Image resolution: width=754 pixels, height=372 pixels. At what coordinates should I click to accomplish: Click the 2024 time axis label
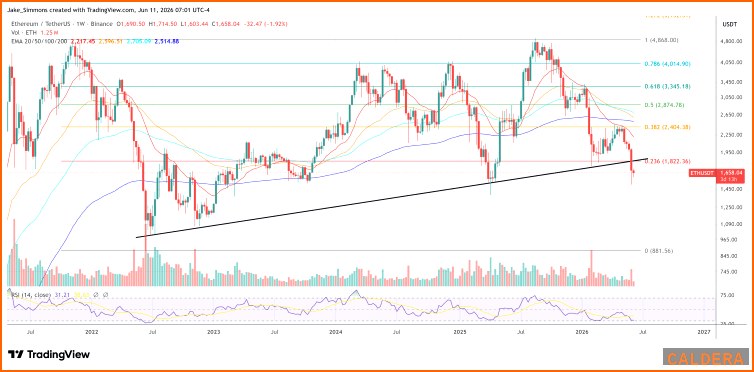336,332
